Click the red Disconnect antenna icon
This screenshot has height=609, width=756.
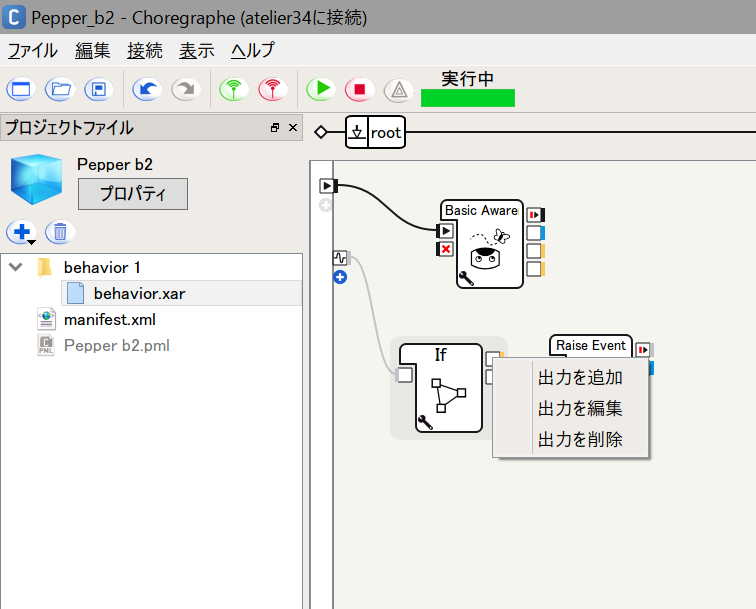[x=273, y=89]
